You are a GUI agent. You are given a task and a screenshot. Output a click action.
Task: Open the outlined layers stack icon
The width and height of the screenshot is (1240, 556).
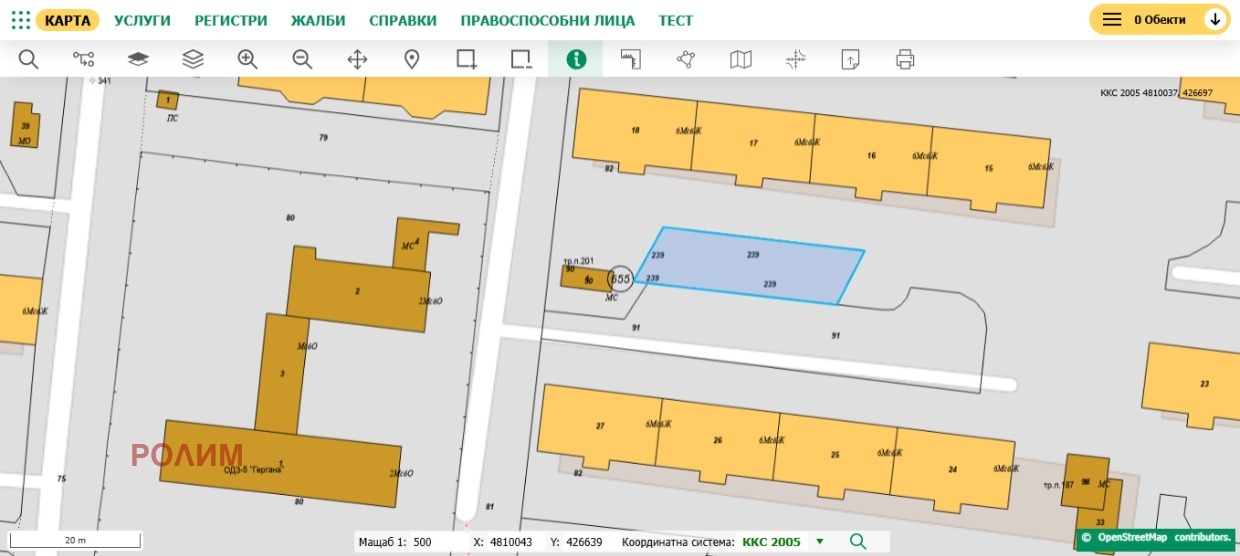[x=193, y=59]
